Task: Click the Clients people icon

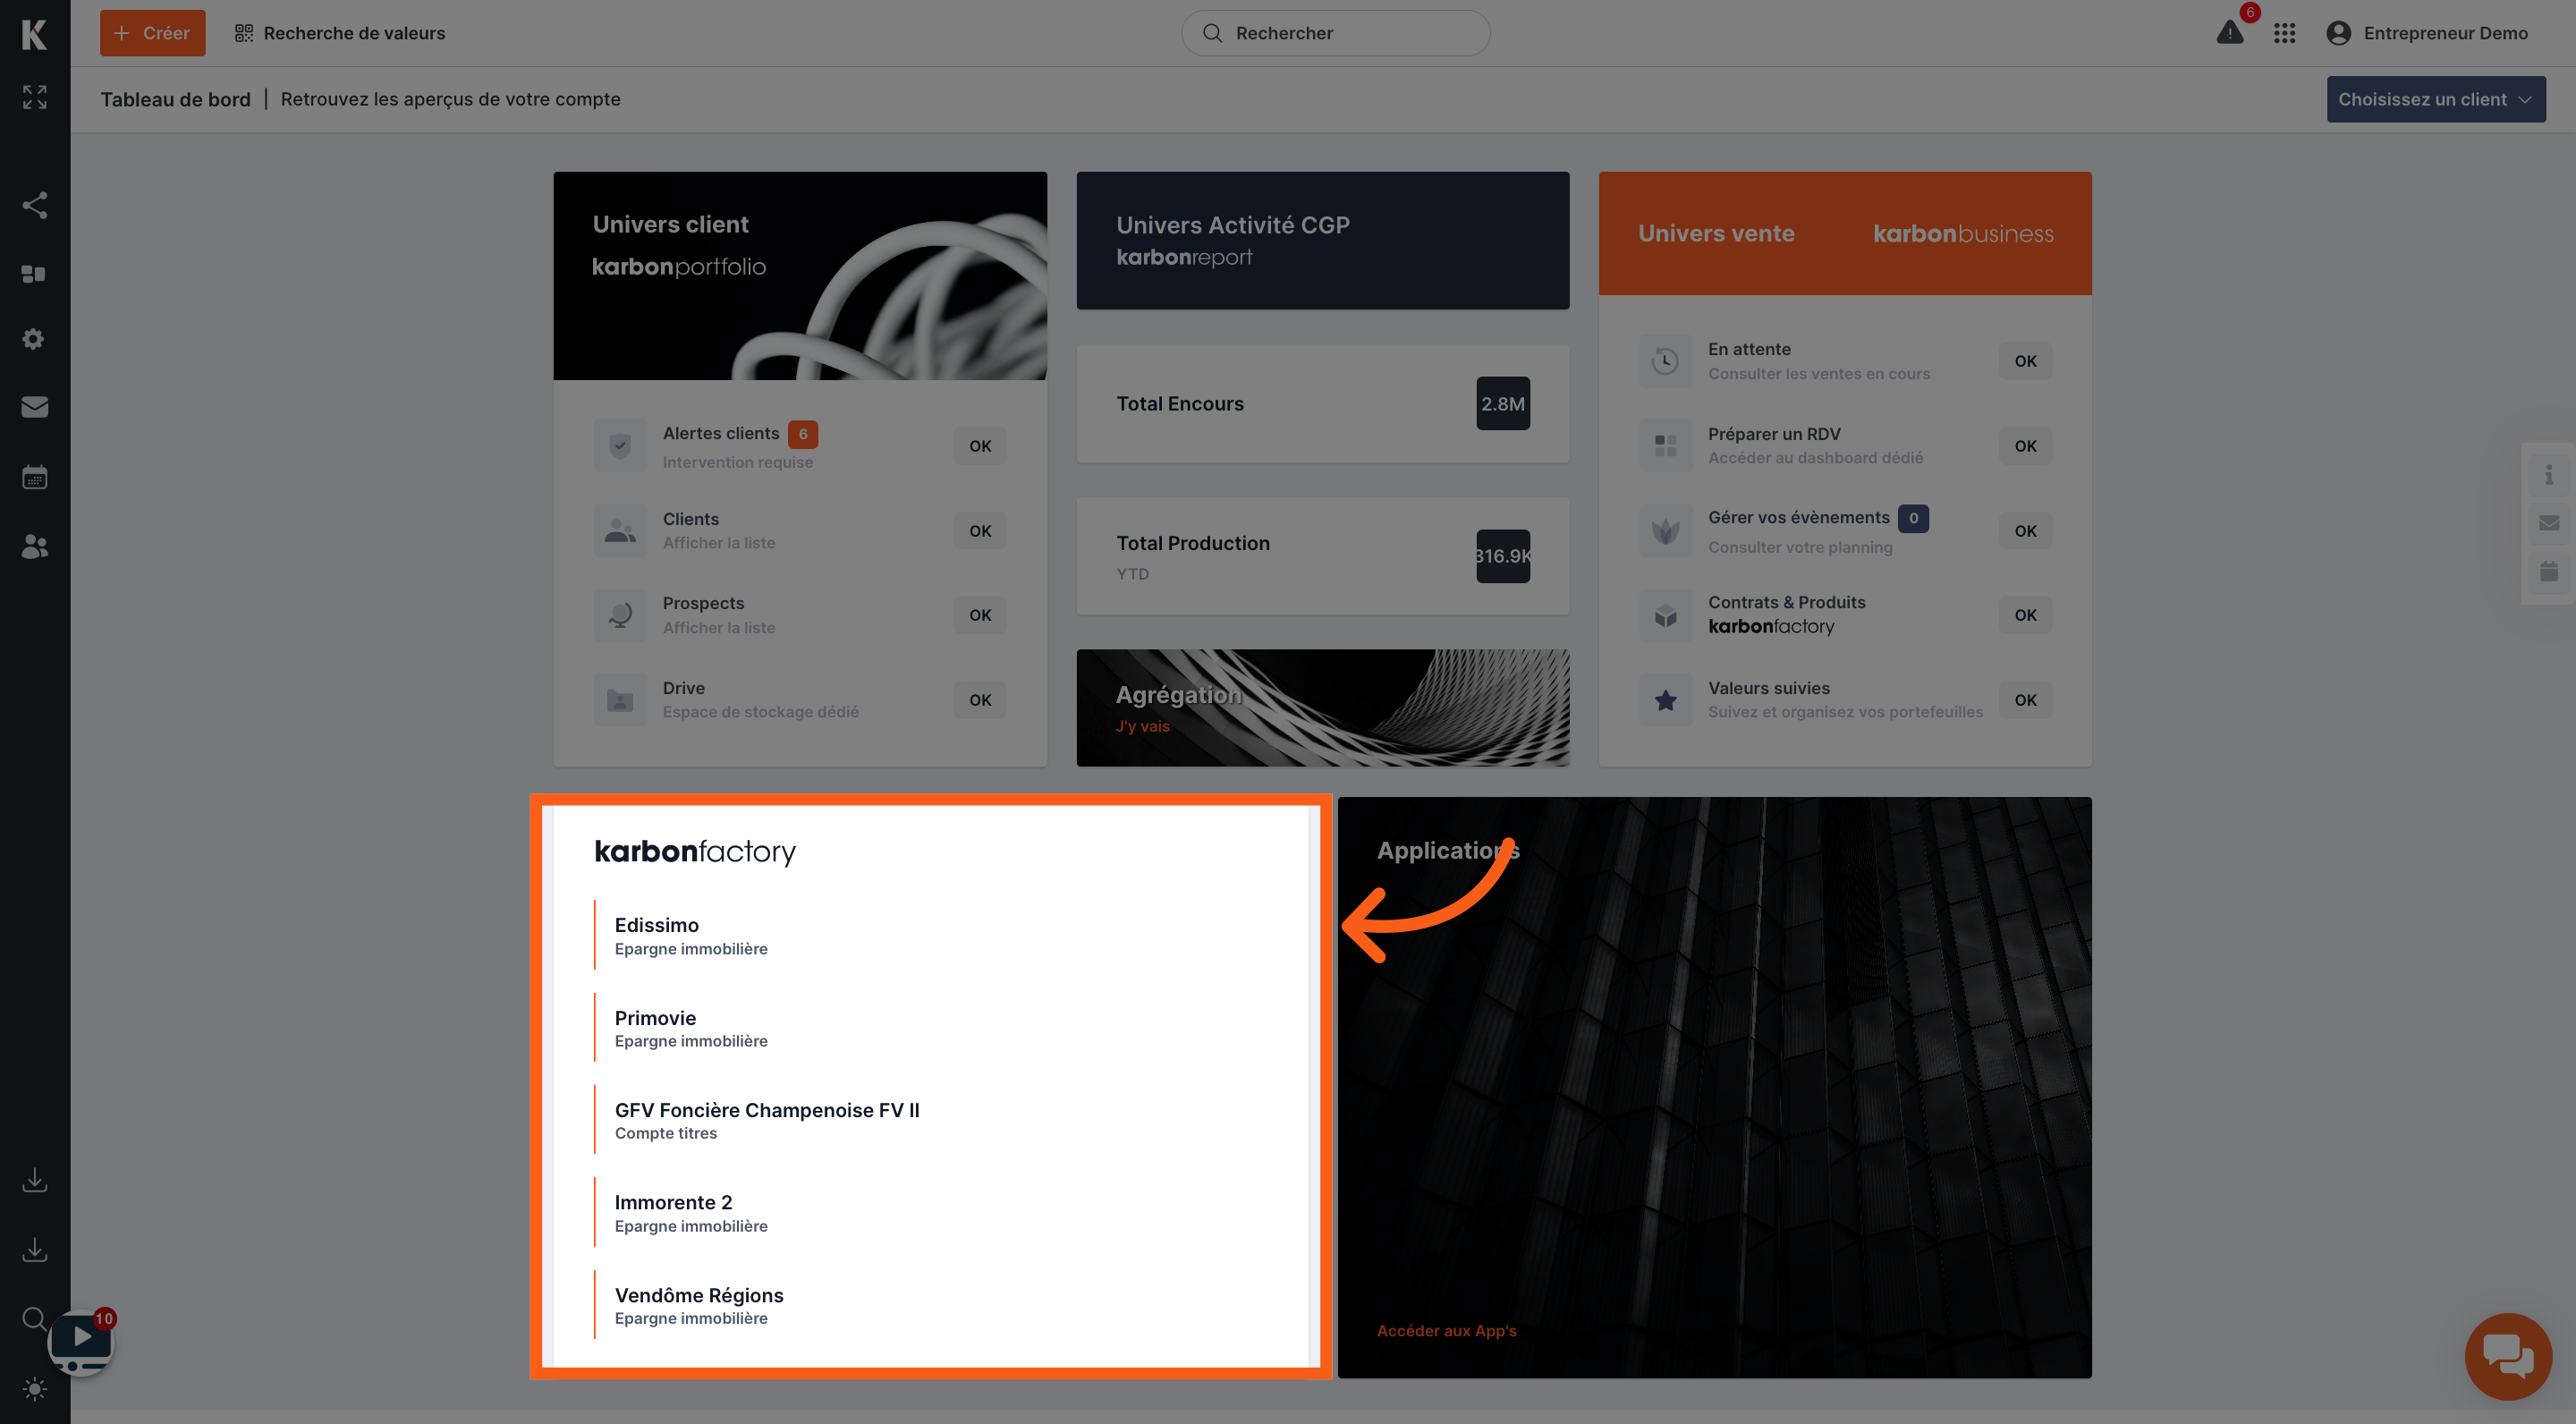Action: pyautogui.click(x=620, y=530)
